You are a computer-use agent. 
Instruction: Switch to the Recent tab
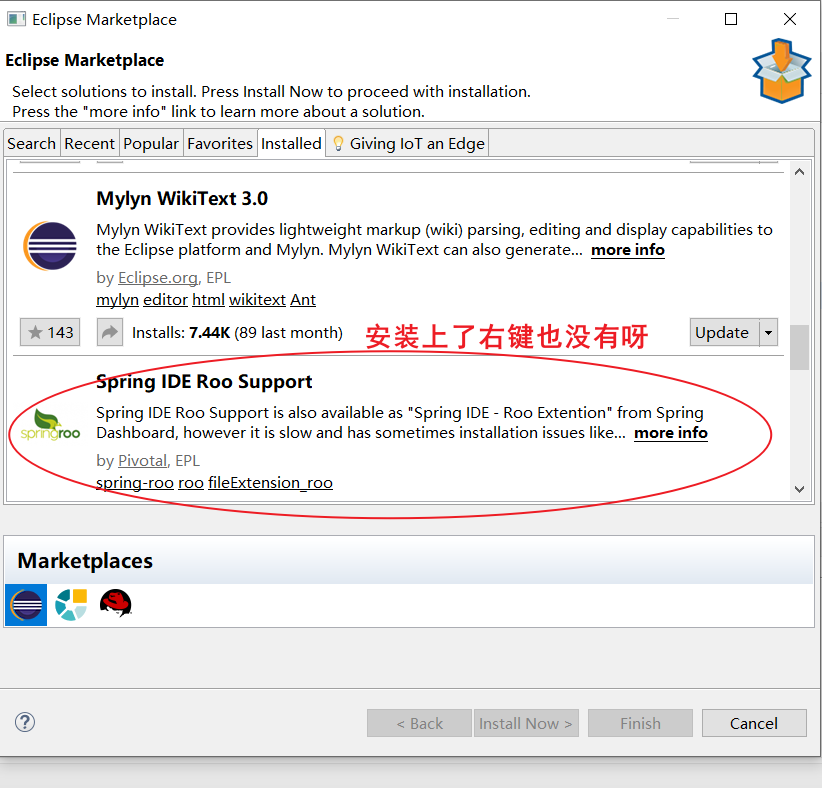point(89,143)
